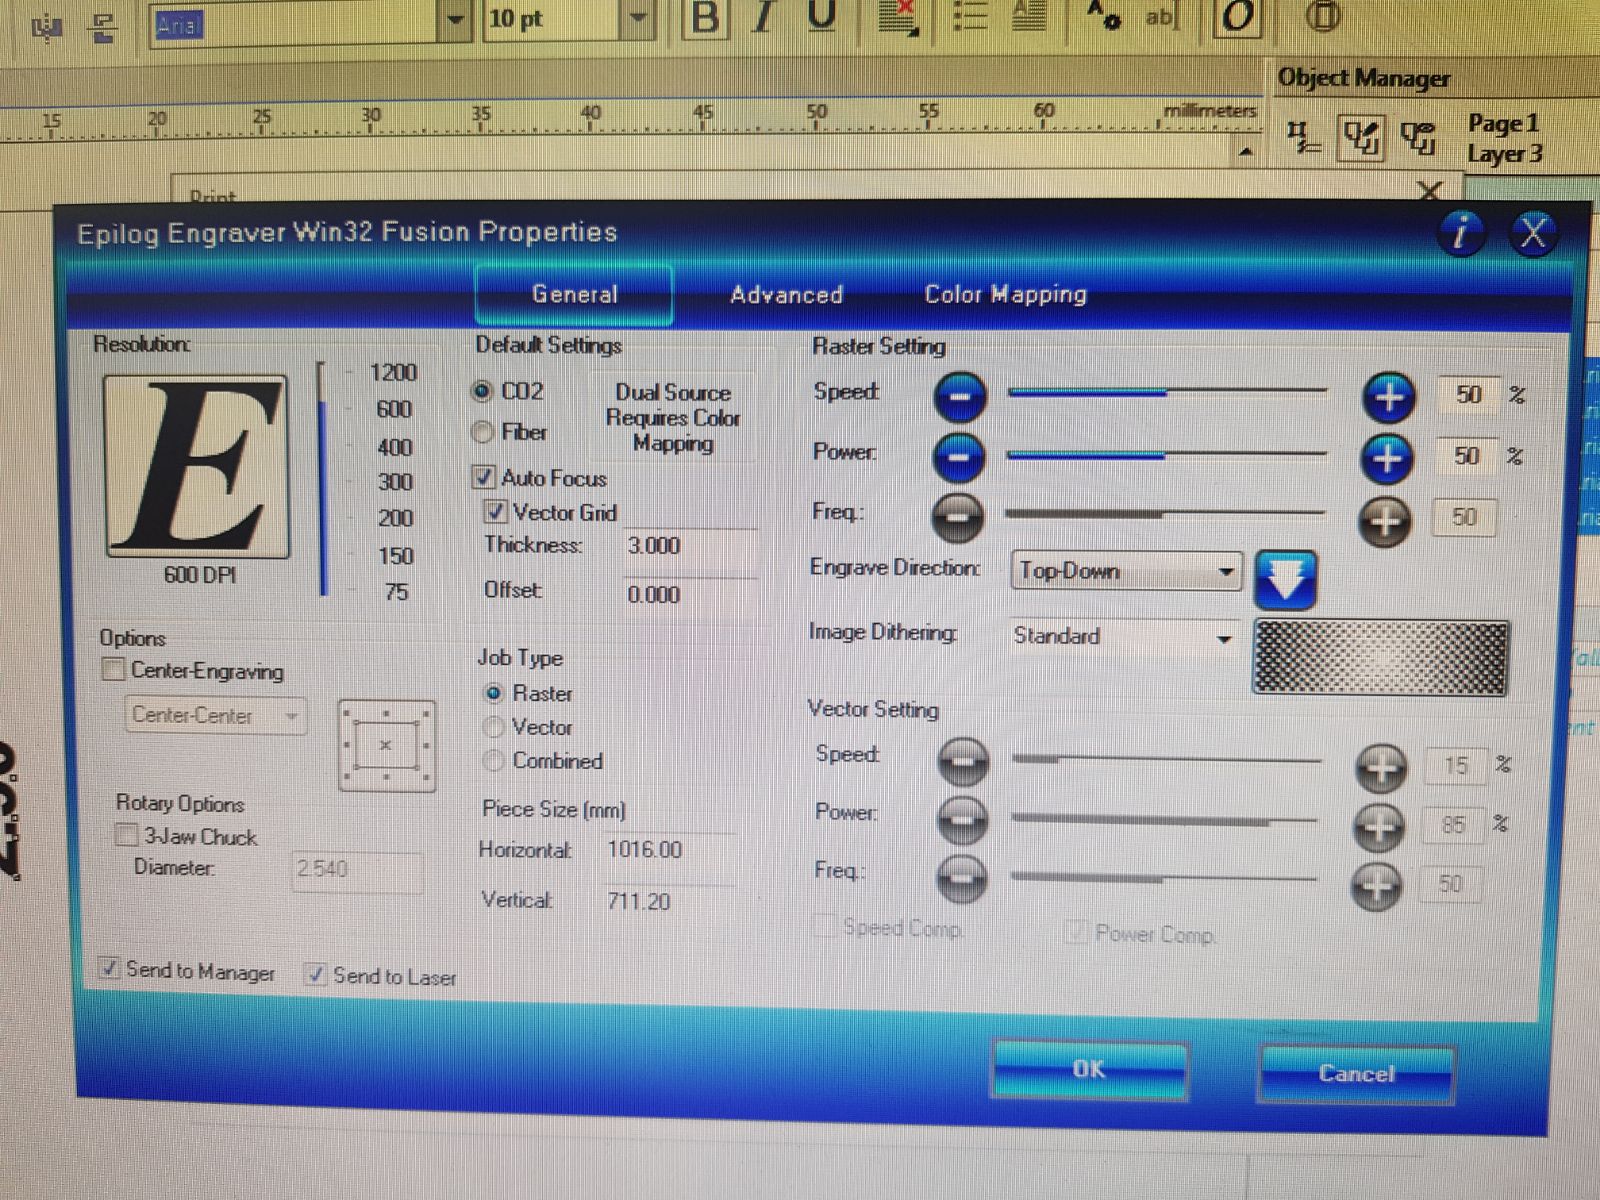Click the resolution vertical slider
Viewport: 1600px width, 1200px height.
(x=322, y=479)
